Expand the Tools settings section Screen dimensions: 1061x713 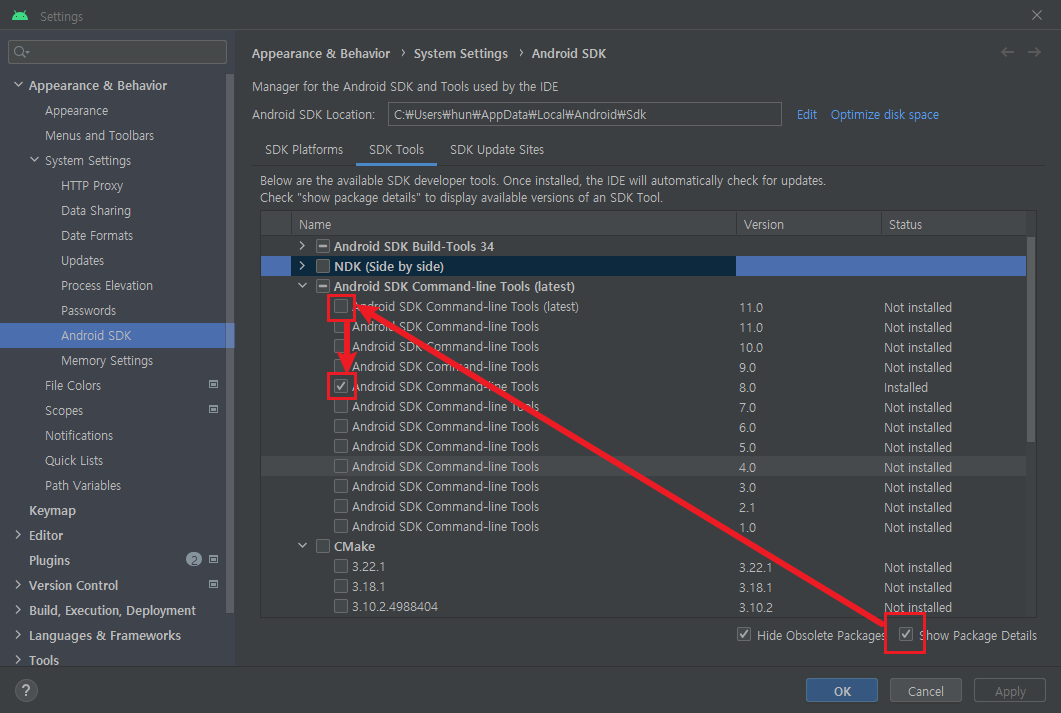click(18, 660)
